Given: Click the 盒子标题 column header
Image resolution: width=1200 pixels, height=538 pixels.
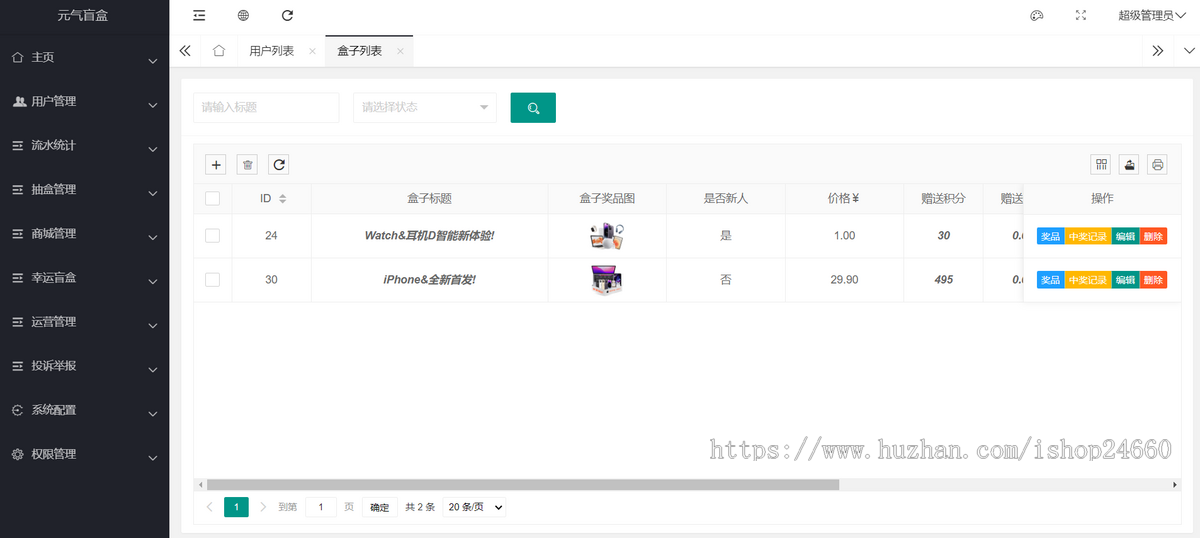Looking at the screenshot, I should pyautogui.click(x=429, y=198).
